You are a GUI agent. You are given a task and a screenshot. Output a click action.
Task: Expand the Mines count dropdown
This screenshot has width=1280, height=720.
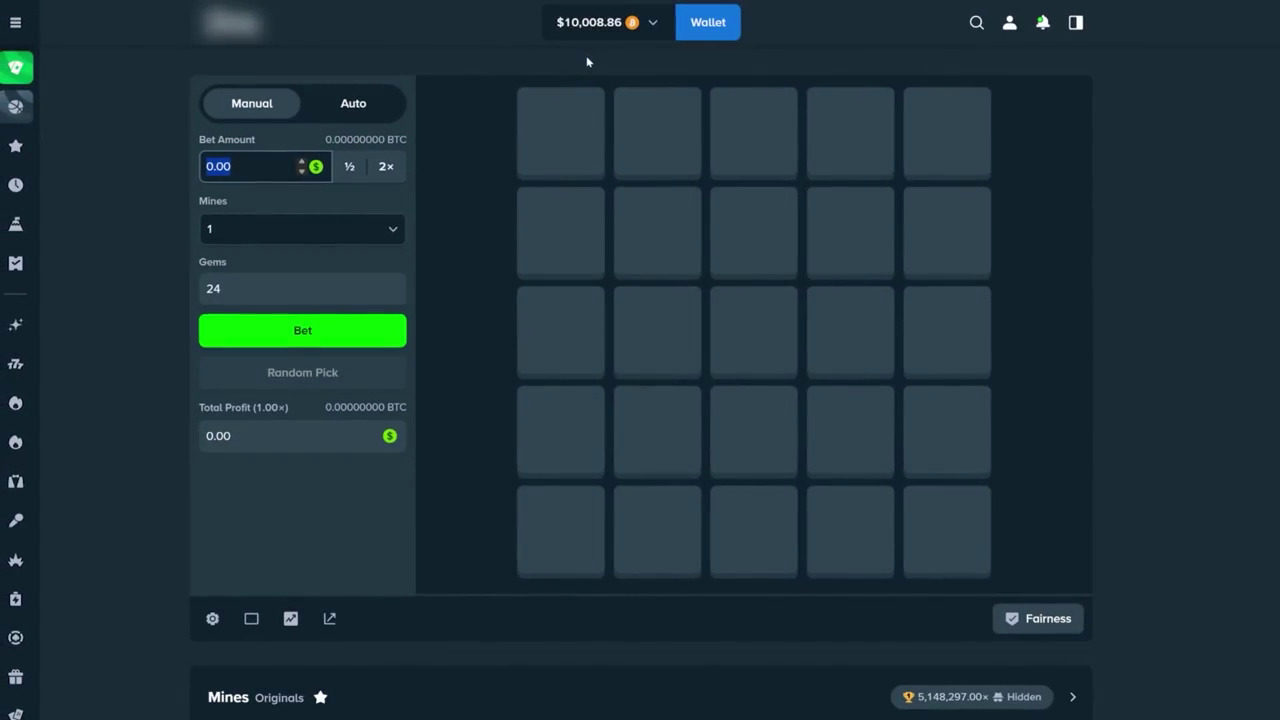click(302, 229)
